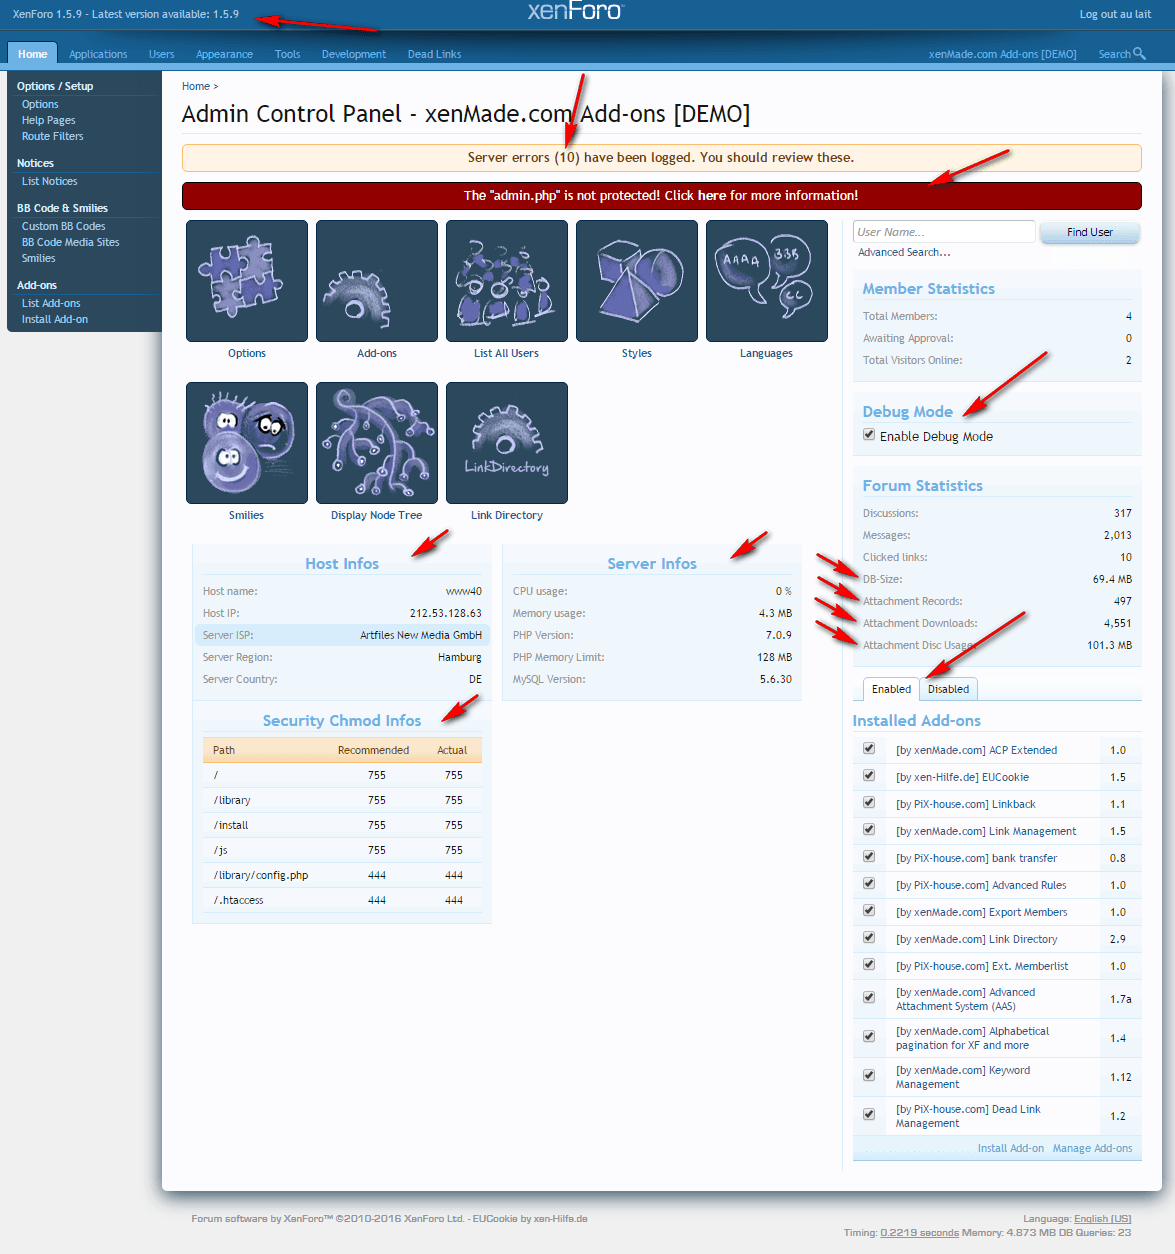Switch to the Enabled add-ons tab
The height and width of the screenshot is (1254, 1175).
(x=891, y=689)
